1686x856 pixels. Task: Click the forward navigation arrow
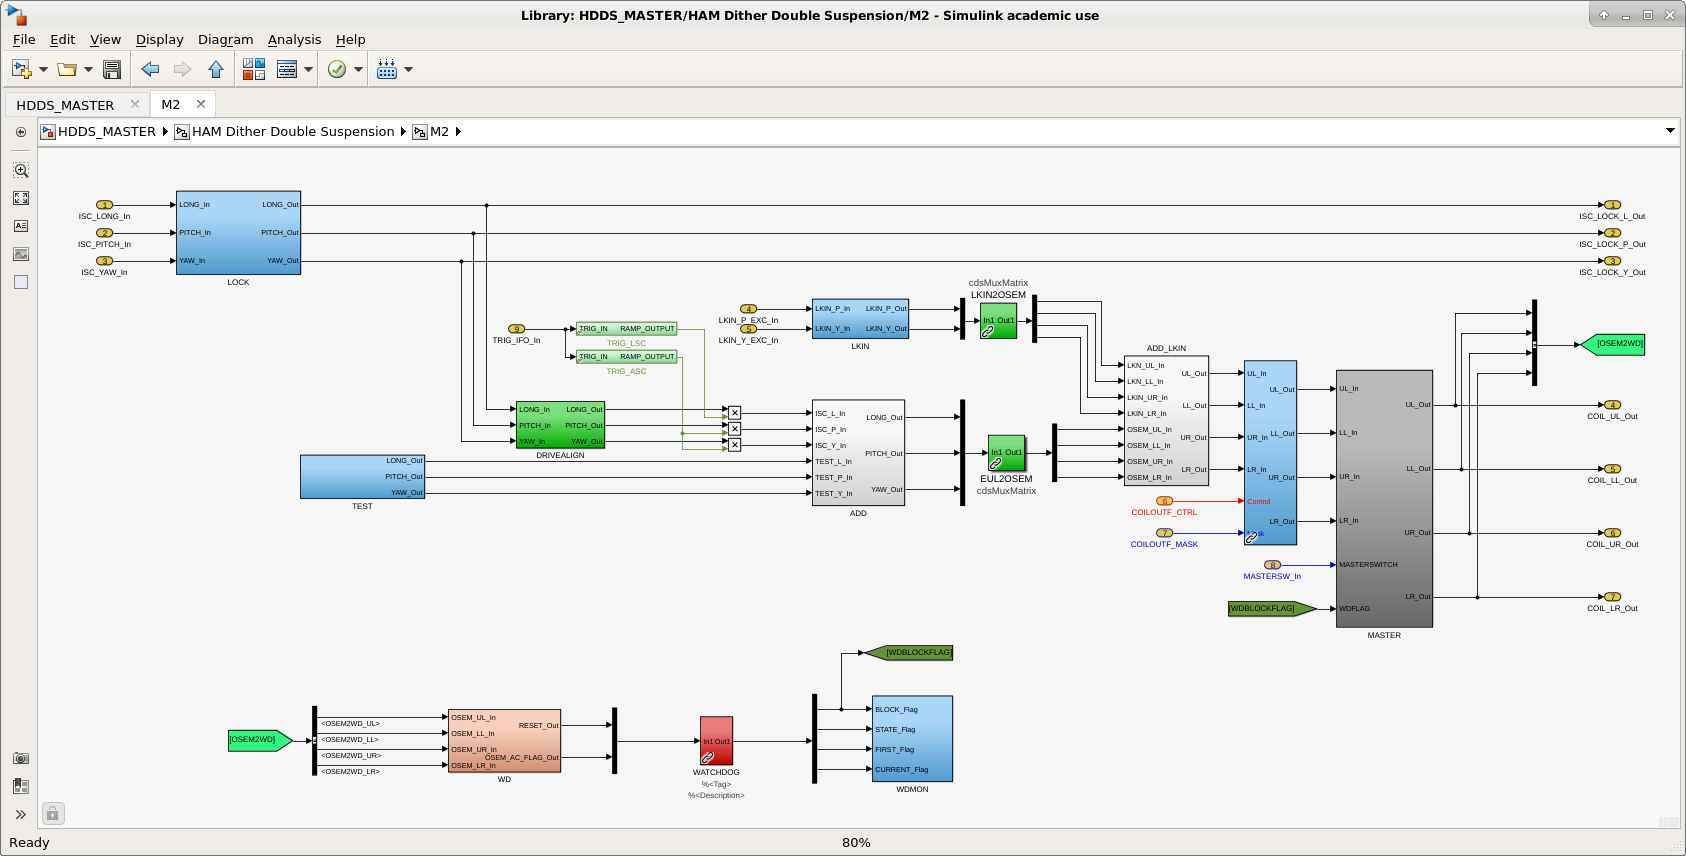click(x=182, y=69)
